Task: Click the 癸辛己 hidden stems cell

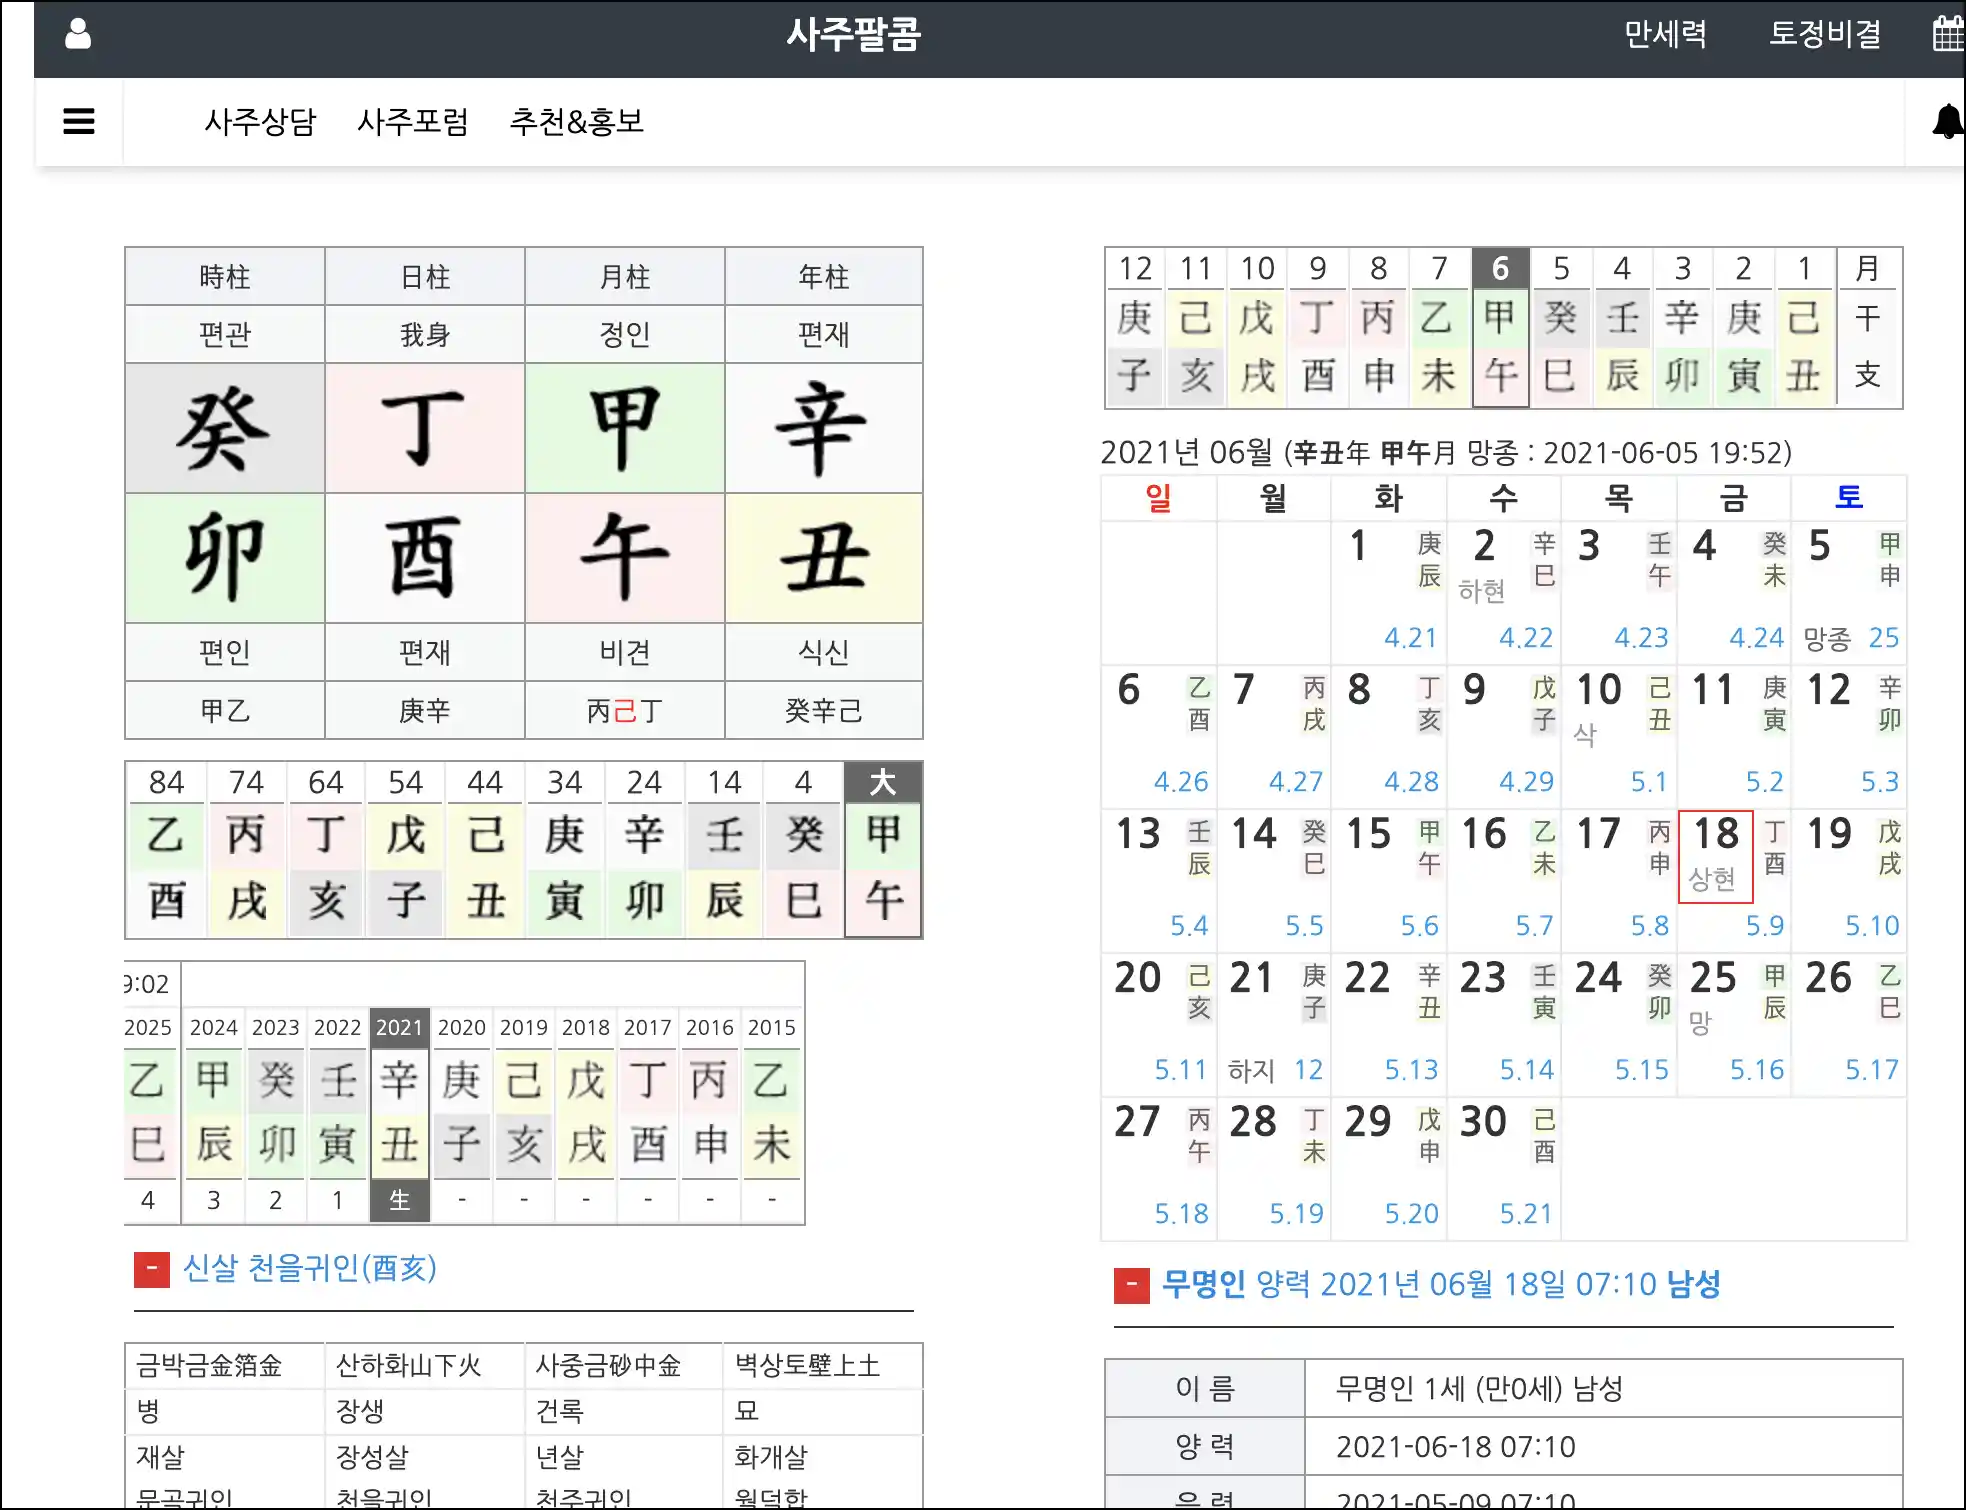Action: [x=823, y=711]
